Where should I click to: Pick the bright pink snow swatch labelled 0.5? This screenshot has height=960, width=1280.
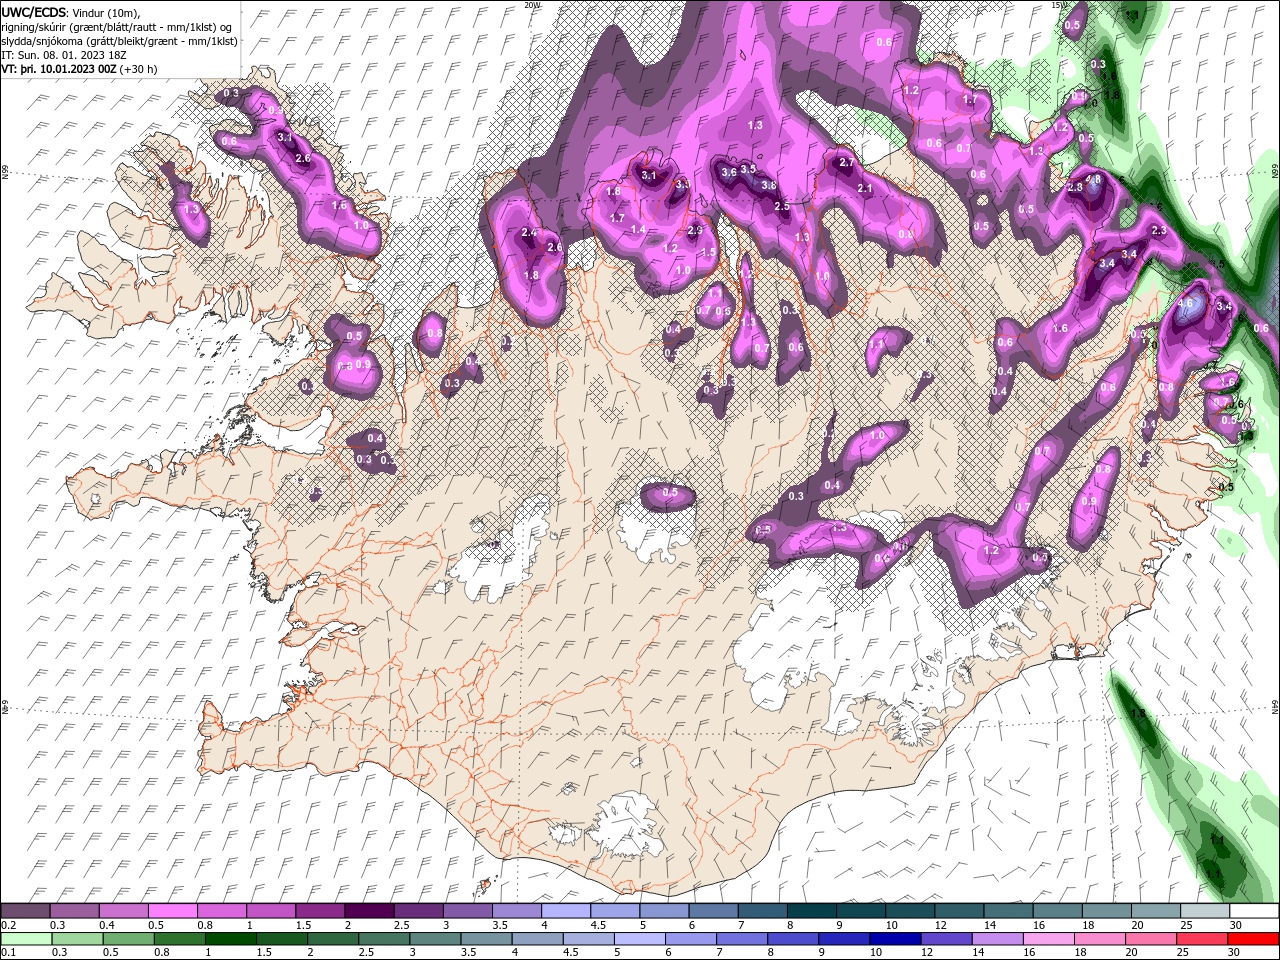[x=173, y=911]
